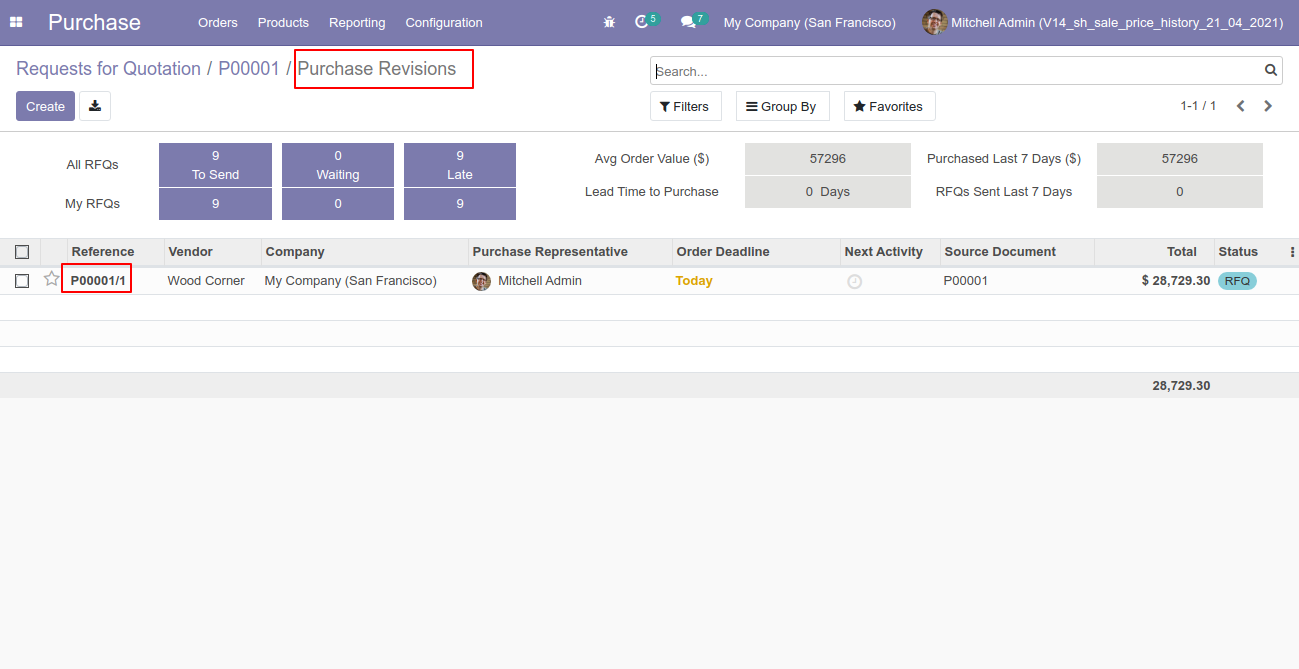This screenshot has width=1299, height=669.
Task: Click the Create button
Action: point(45,106)
